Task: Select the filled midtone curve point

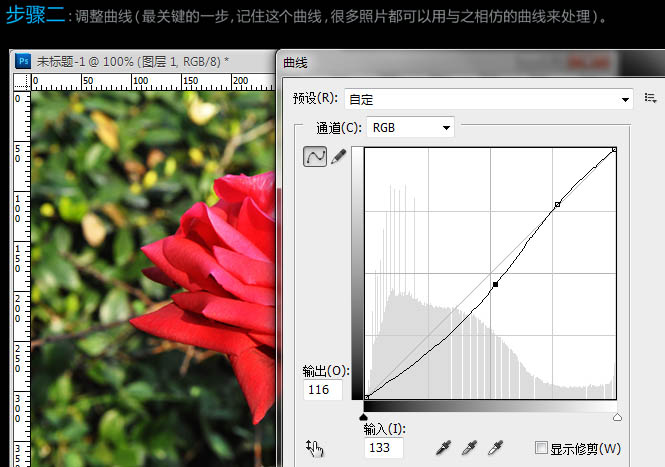Action: (x=496, y=285)
